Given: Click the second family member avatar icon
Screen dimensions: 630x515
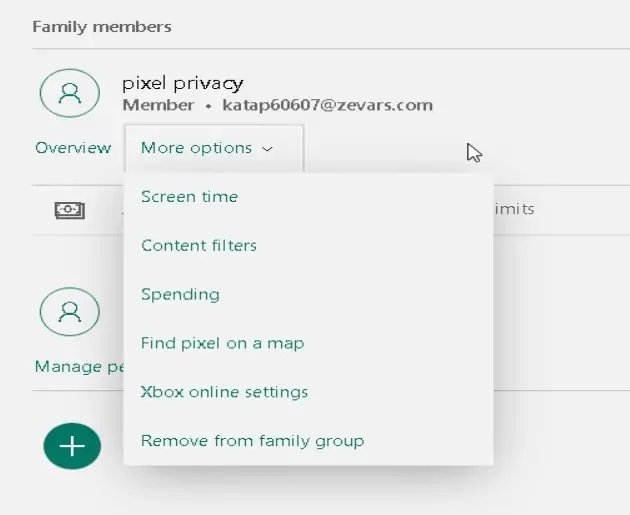Looking at the screenshot, I should tap(70, 312).
